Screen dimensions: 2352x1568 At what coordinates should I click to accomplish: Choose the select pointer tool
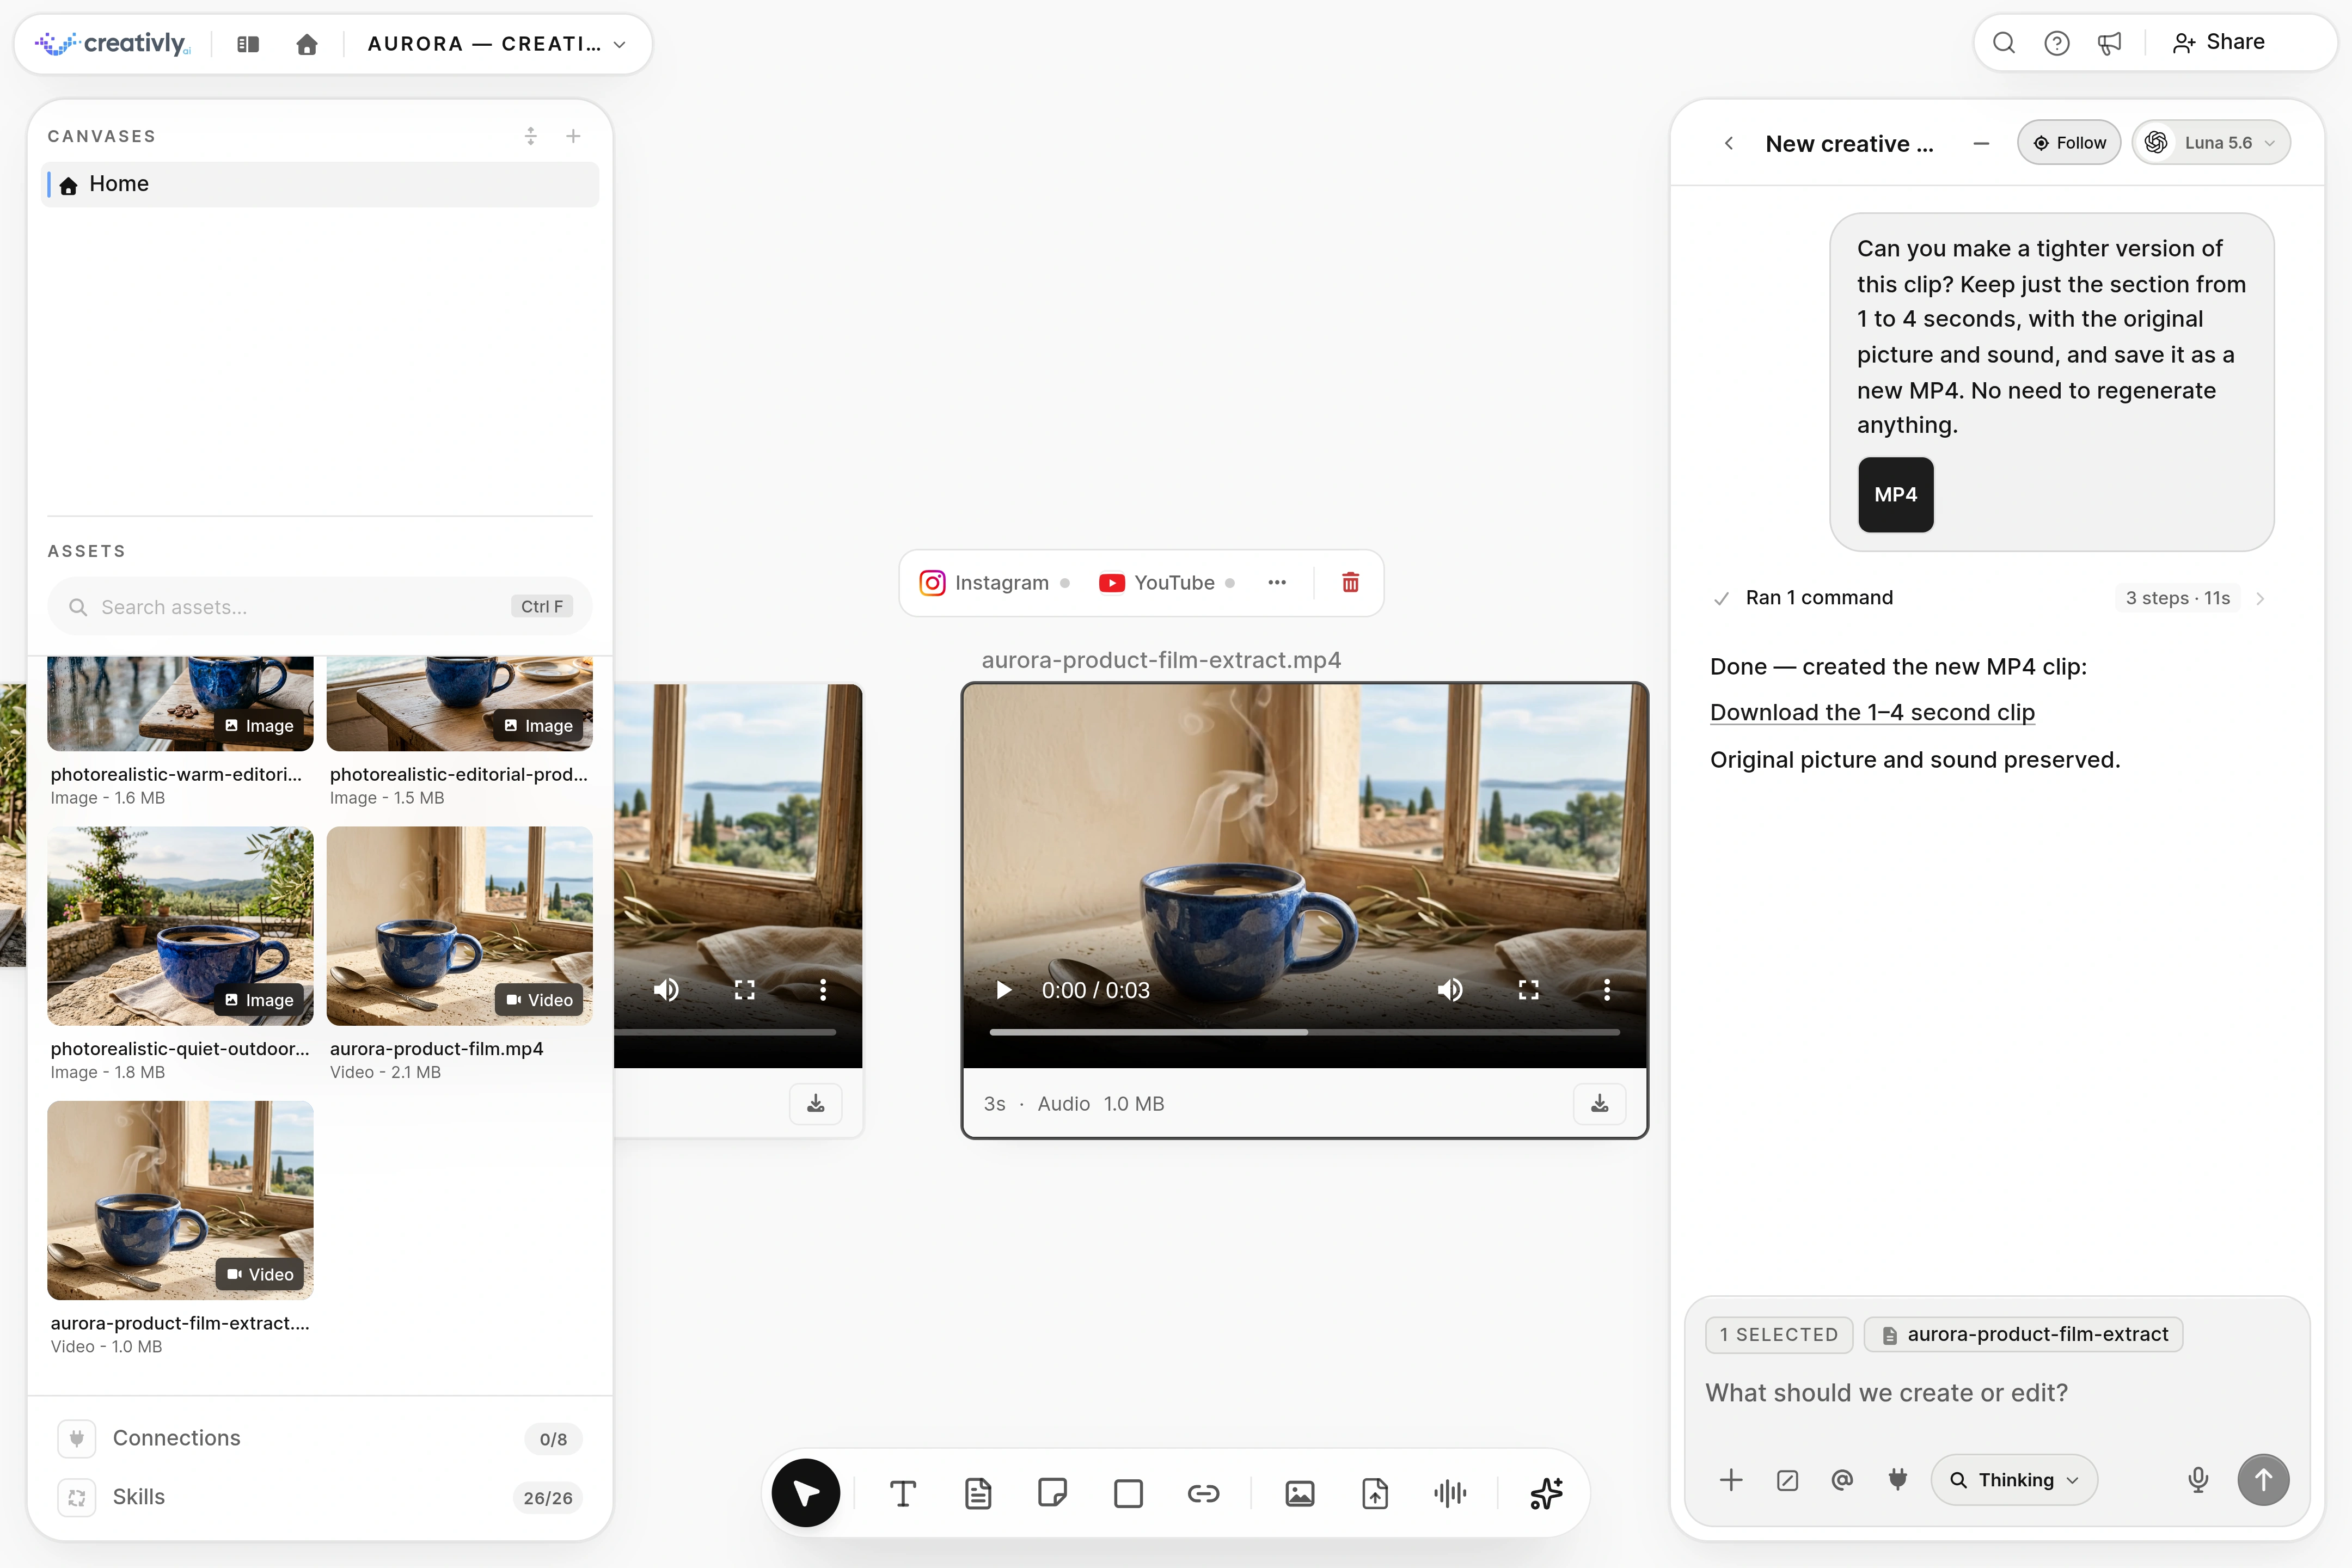[x=806, y=1493]
